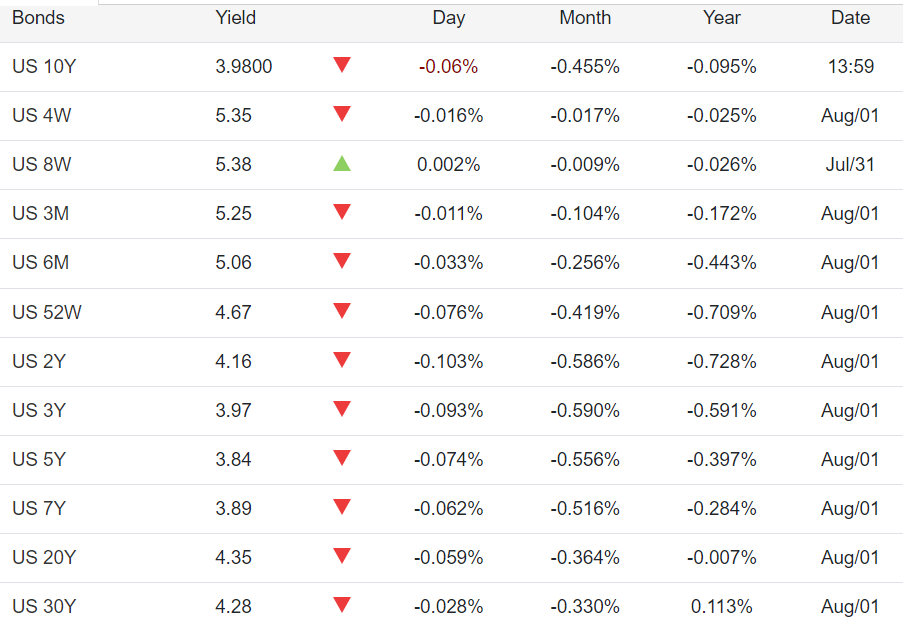Click the -0.007% year change for US 20Y
The image size is (903, 631).
(x=721, y=557)
